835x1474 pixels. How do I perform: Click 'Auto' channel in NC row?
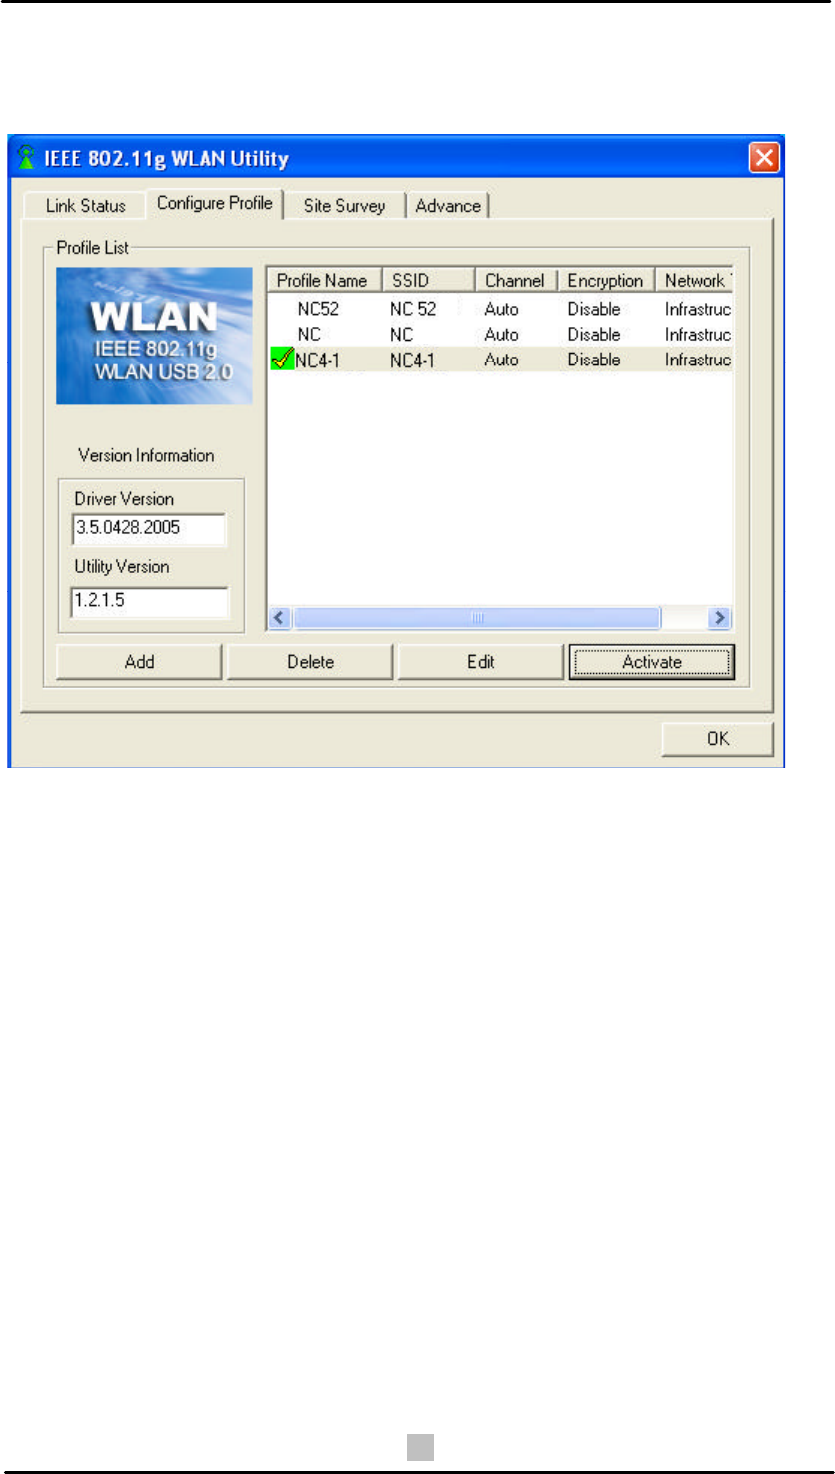501,334
